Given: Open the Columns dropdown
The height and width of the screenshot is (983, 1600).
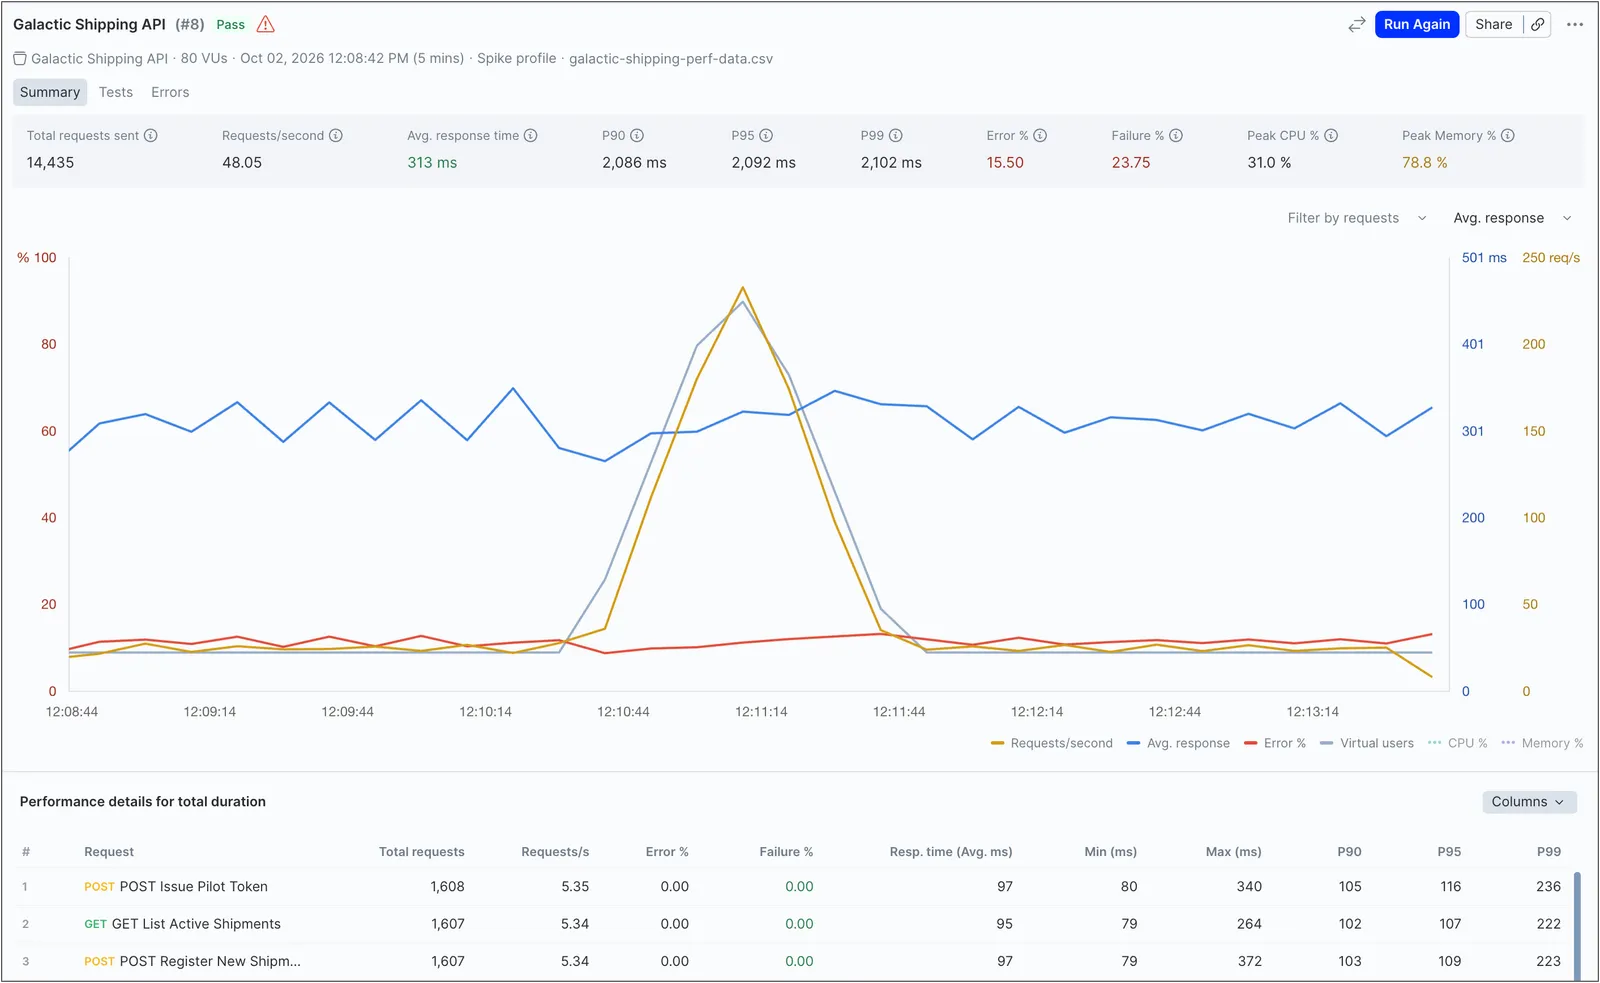Looking at the screenshot, I should coord(1529,802).
